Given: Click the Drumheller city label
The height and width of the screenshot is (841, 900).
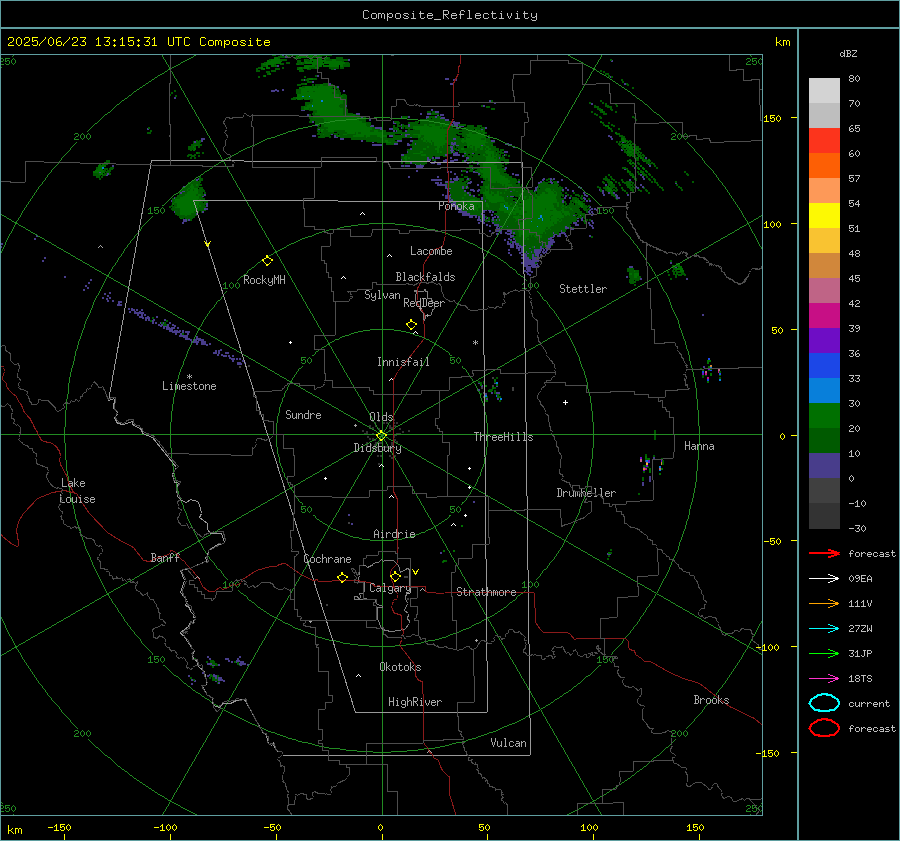Looking at the screenshot, I should [586, 493].
